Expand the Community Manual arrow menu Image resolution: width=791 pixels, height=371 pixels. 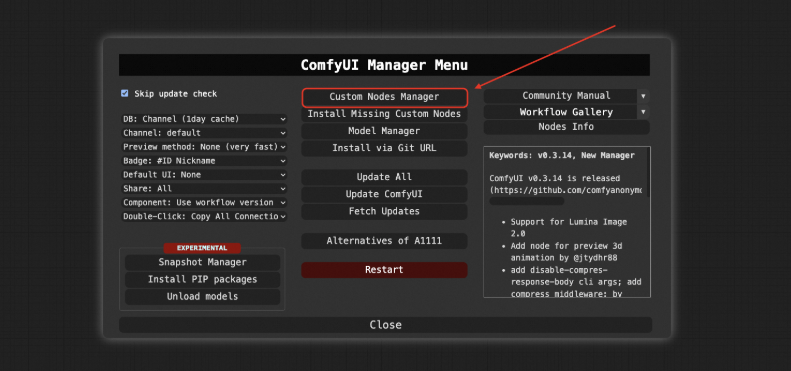[x=643, y=96]
